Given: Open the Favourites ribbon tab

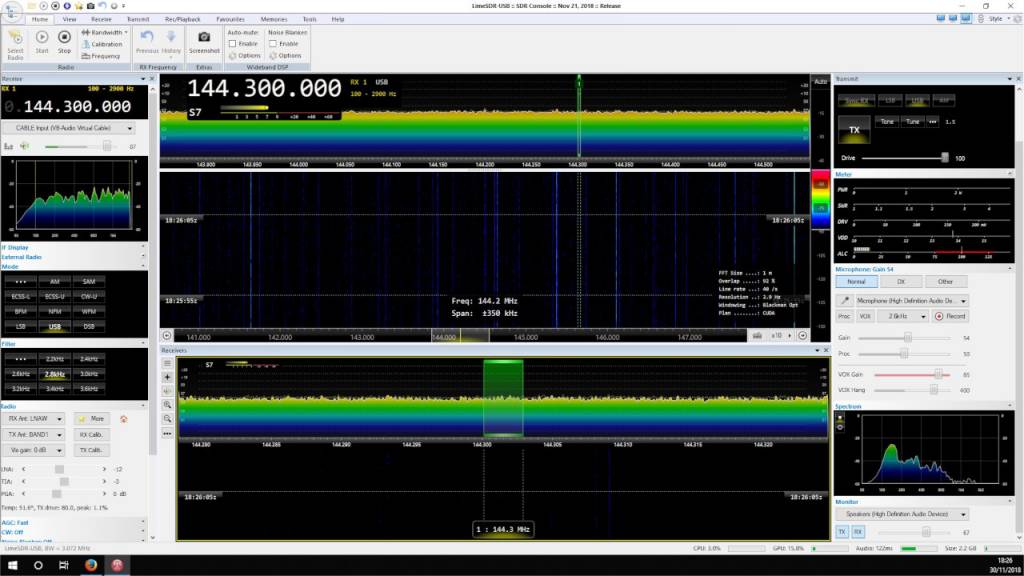Looking at the screenshot, I should point(230,20).
